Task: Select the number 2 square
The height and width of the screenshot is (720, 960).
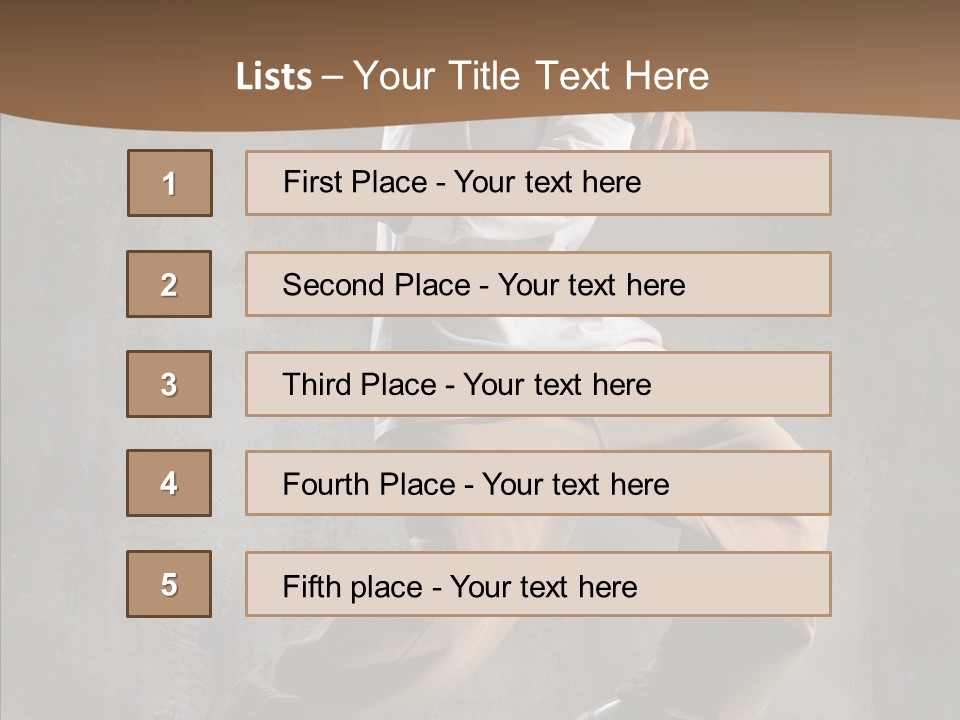Action: (169, 284)
